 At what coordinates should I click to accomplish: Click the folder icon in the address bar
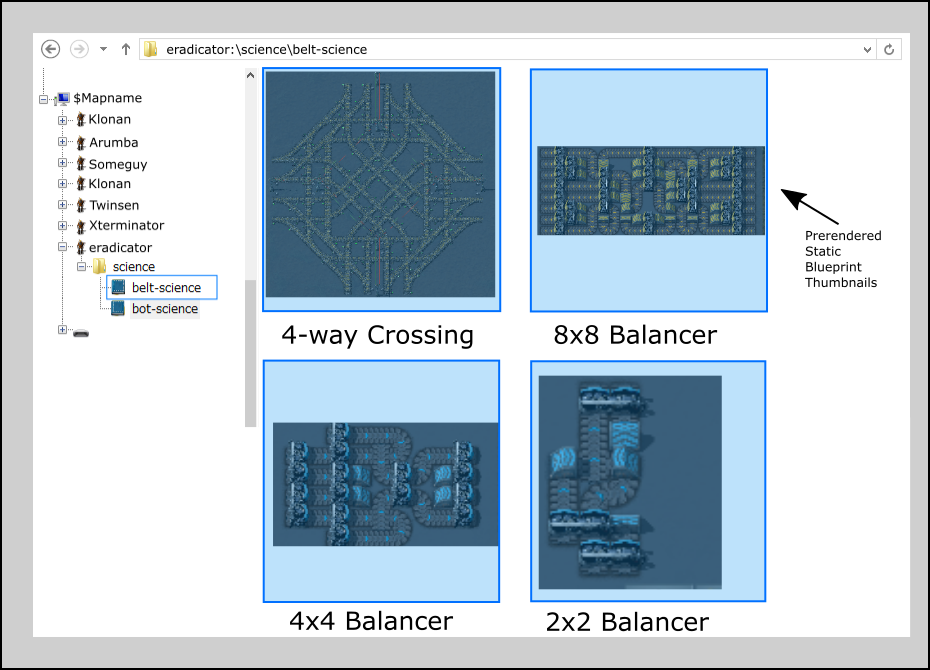coord(151,49)
